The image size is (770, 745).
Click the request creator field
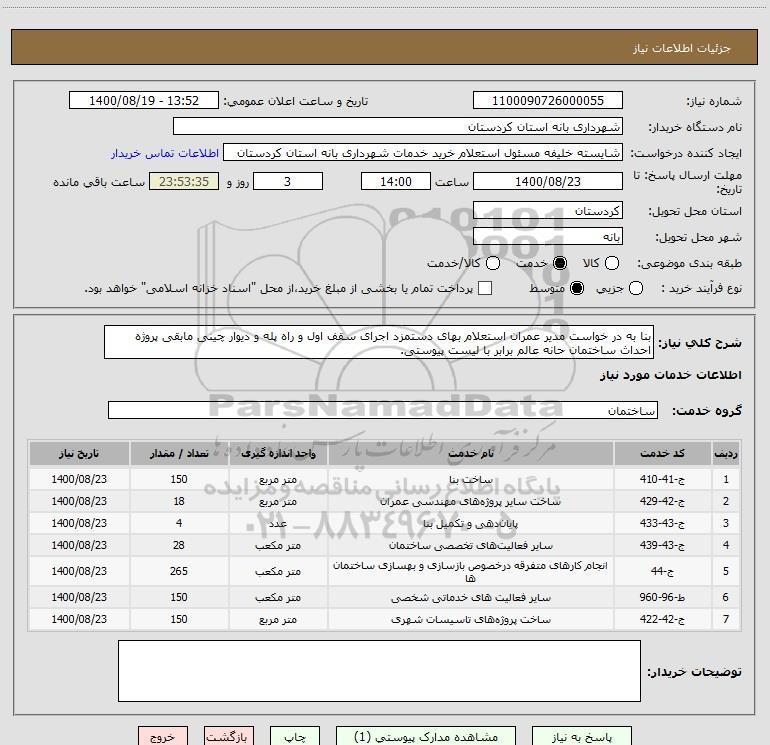pos(423,153)
